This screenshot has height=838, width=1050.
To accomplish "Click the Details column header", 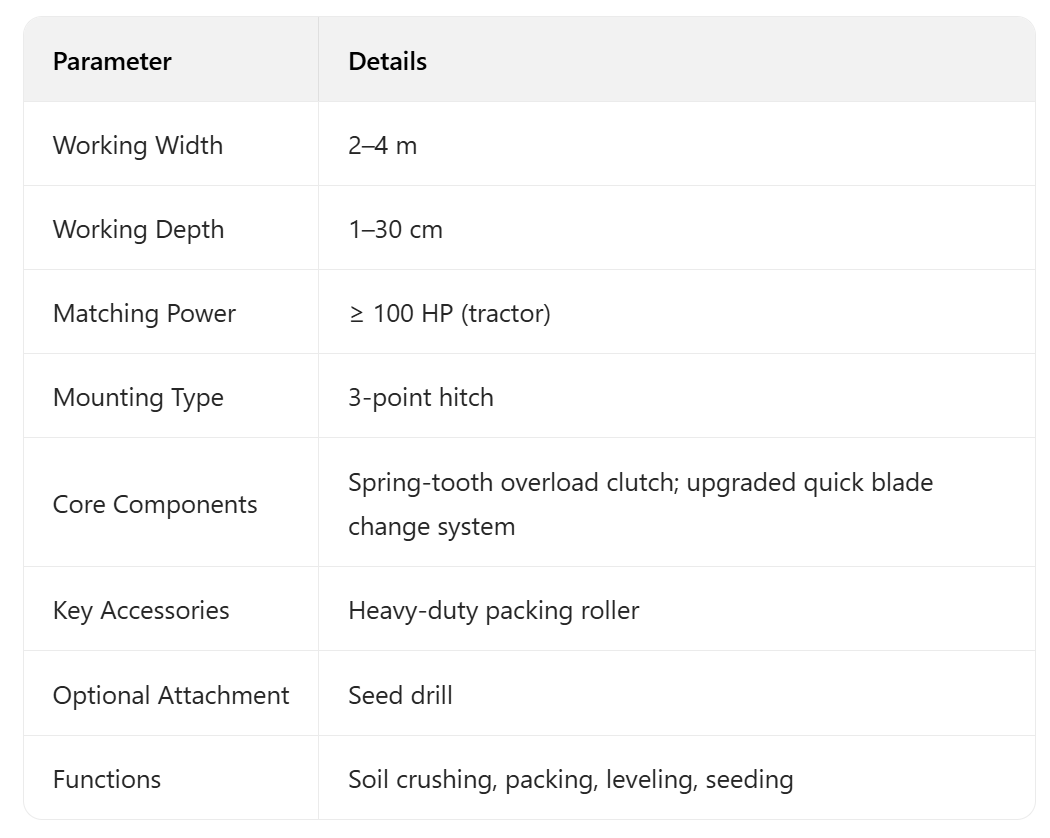I will coord(387,61).
